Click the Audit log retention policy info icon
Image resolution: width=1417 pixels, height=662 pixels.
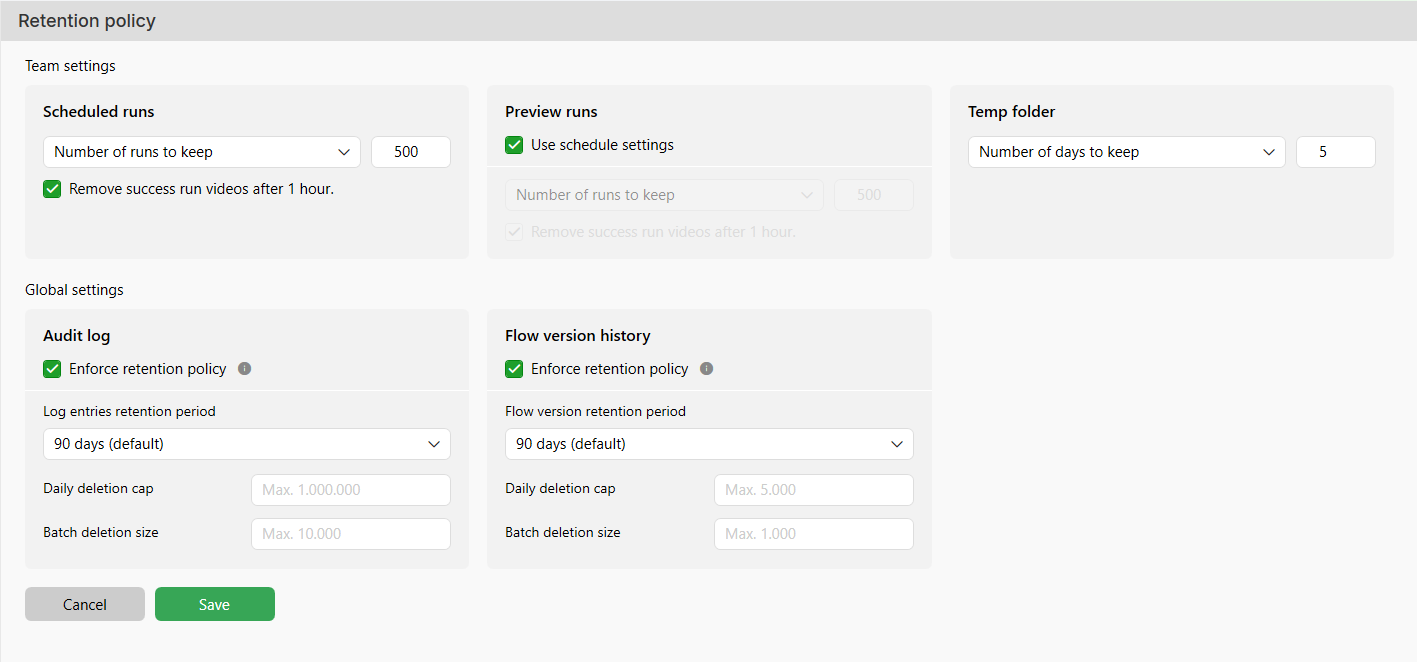click(245, 369)
